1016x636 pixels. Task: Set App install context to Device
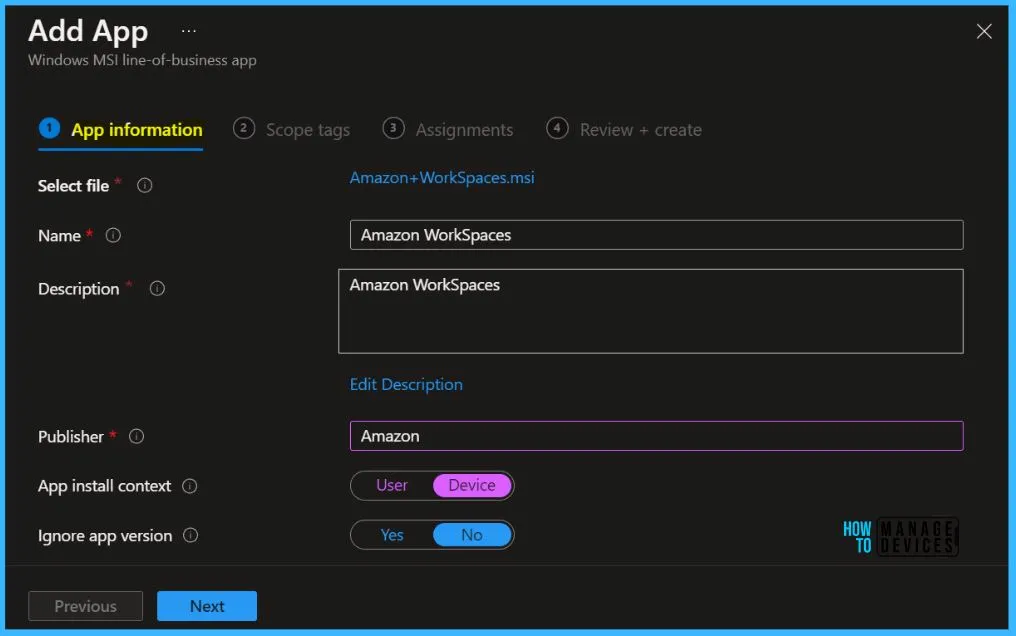tap(472, 485)
